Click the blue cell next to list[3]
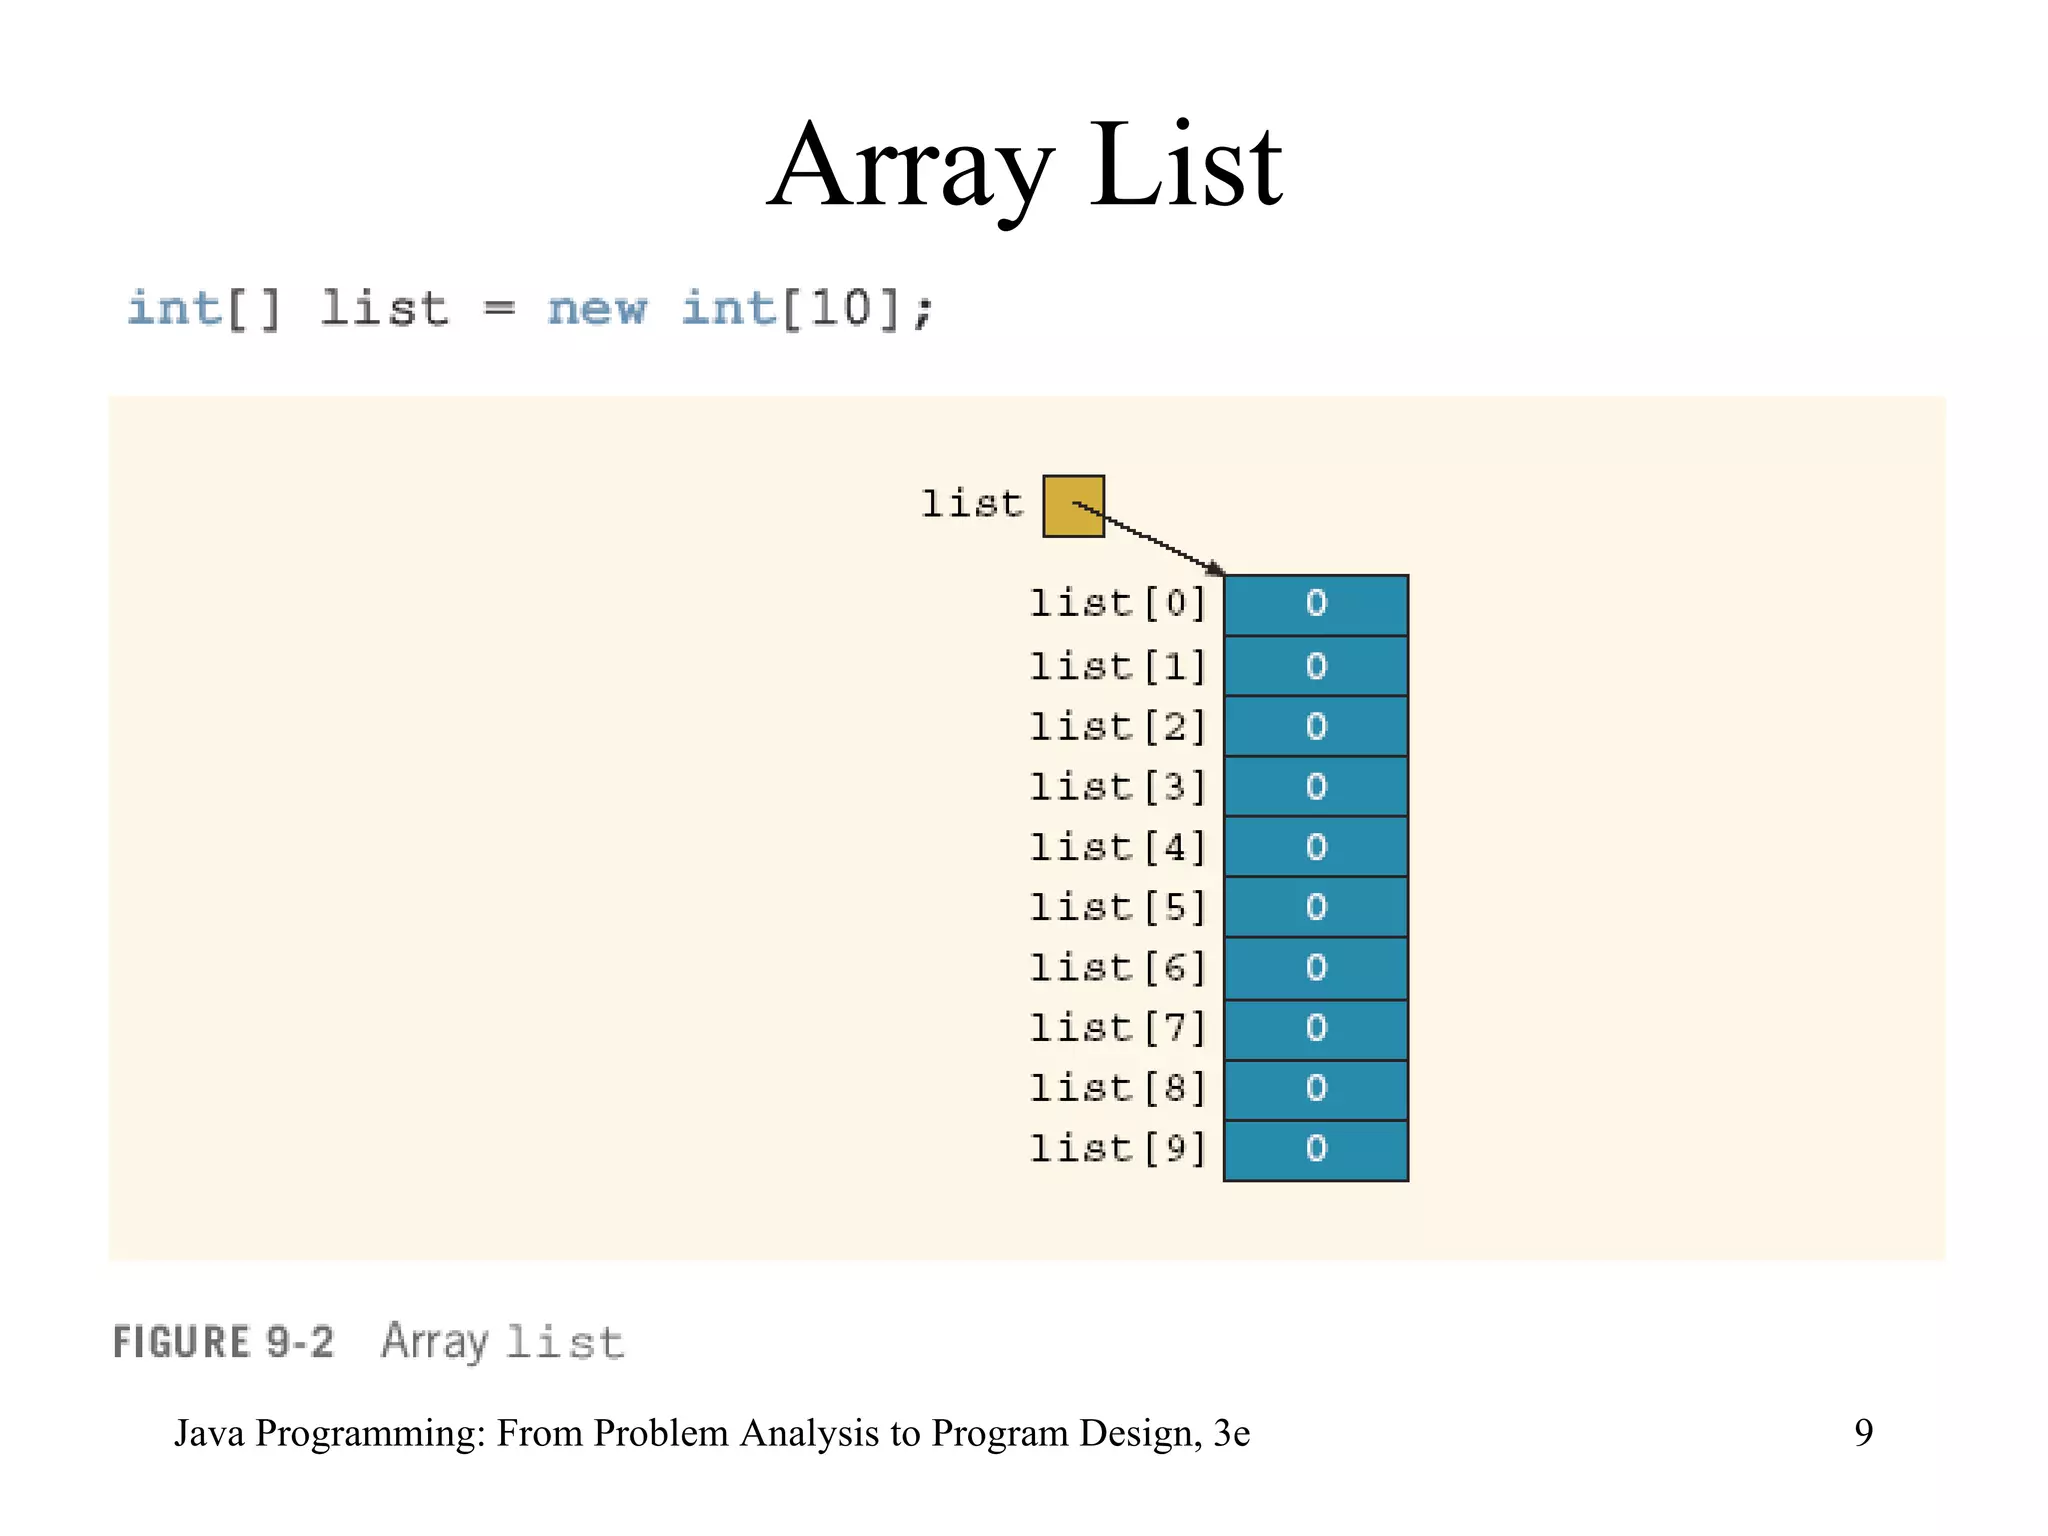This screenshot has height=1536, width=2048. tap(1316, 787)
